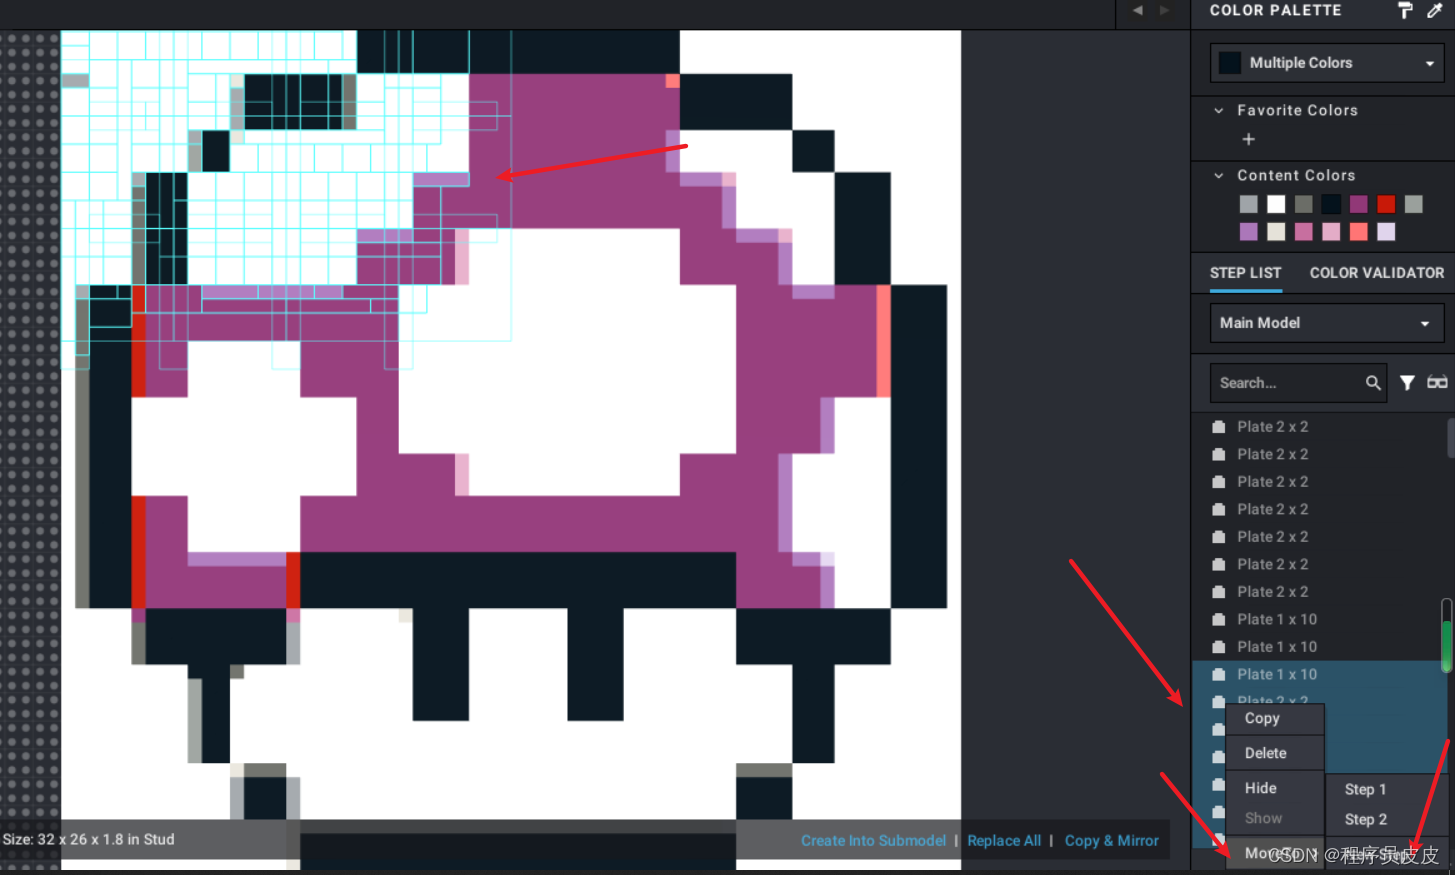Choose the dark olive gray swatch

1303,204
